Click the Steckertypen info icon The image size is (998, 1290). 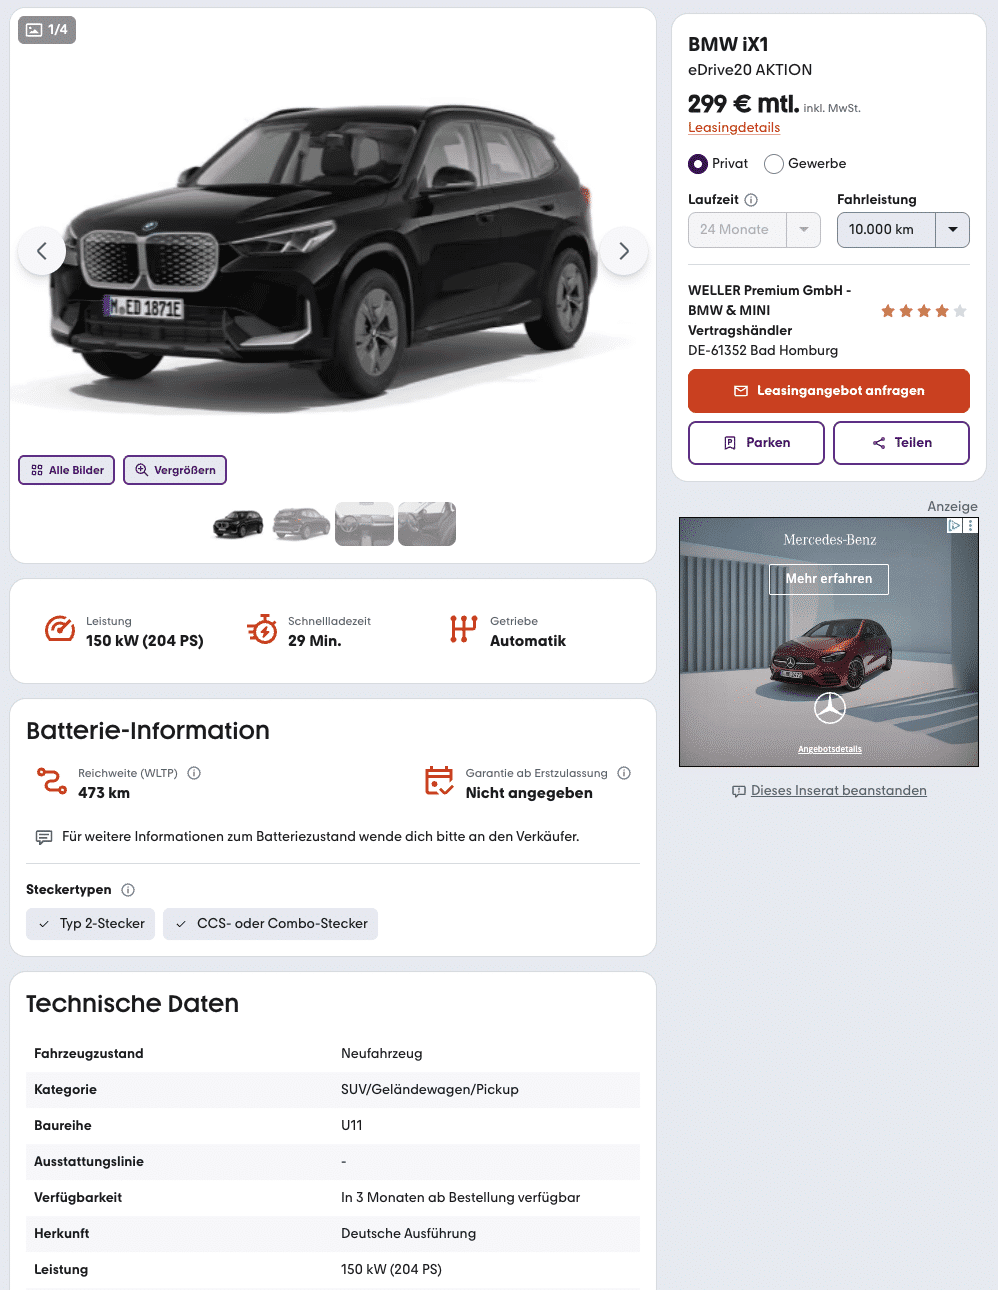(x=128, y=890)
